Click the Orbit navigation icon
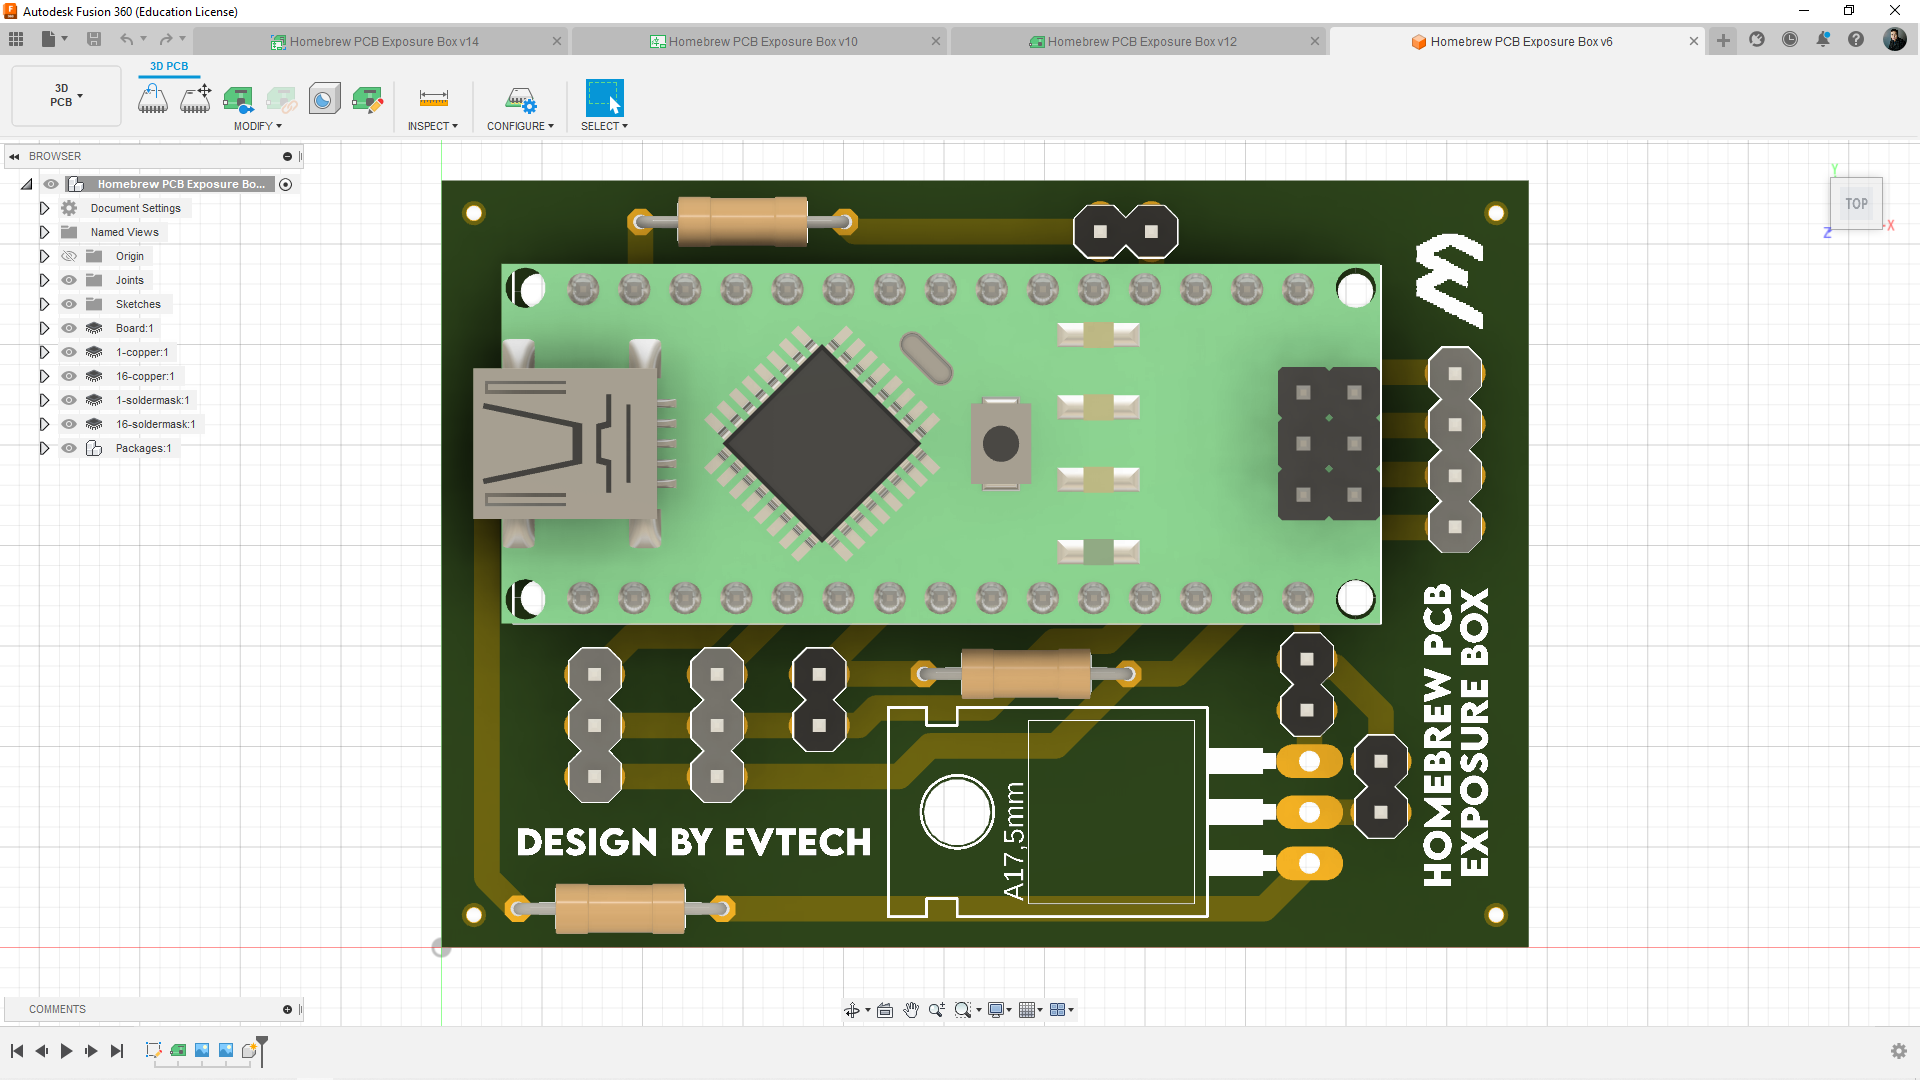The image size is (1920, 1080). pos(851,1010)
